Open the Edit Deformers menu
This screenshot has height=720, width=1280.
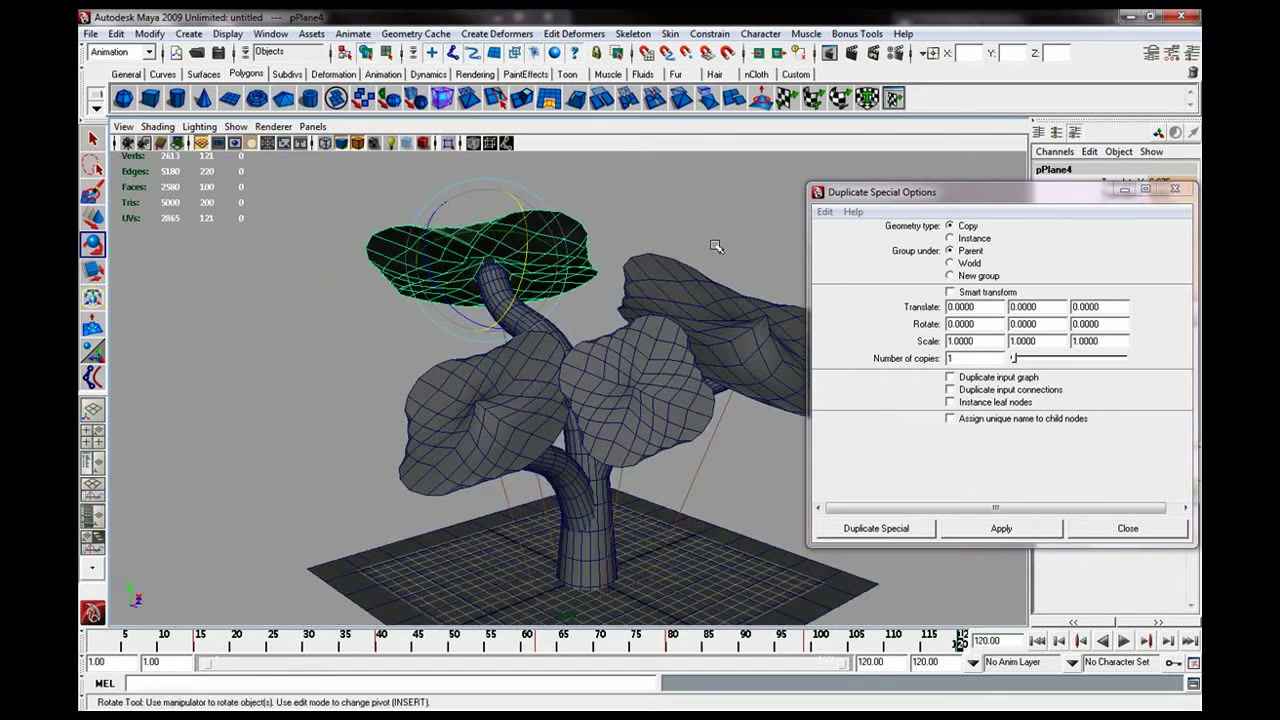[574, 34]
